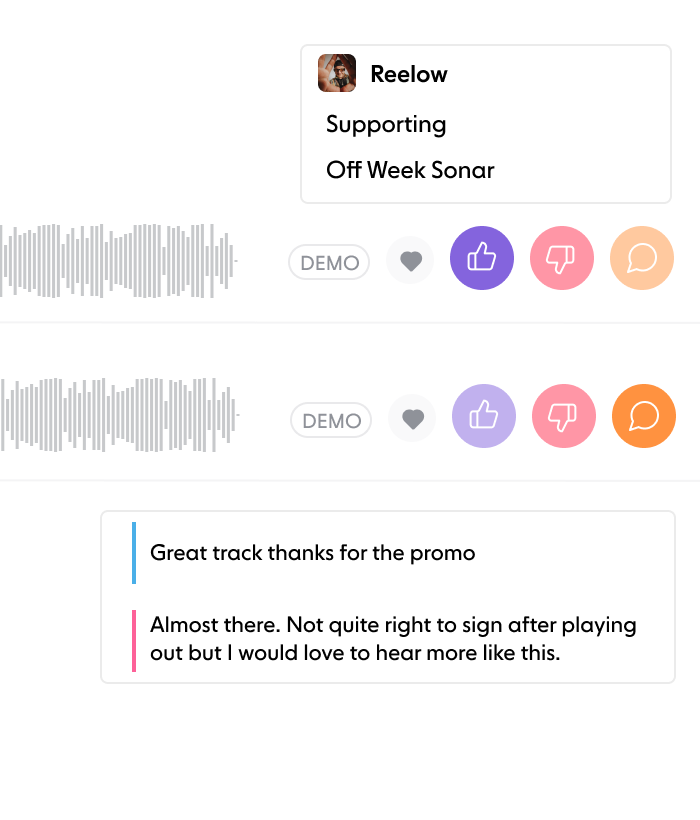The width and height of the screenshot is (700, 820).
Task: Select the Supporting entry in Reelow card
Action: pyautogui.click(x=386, y=125)
